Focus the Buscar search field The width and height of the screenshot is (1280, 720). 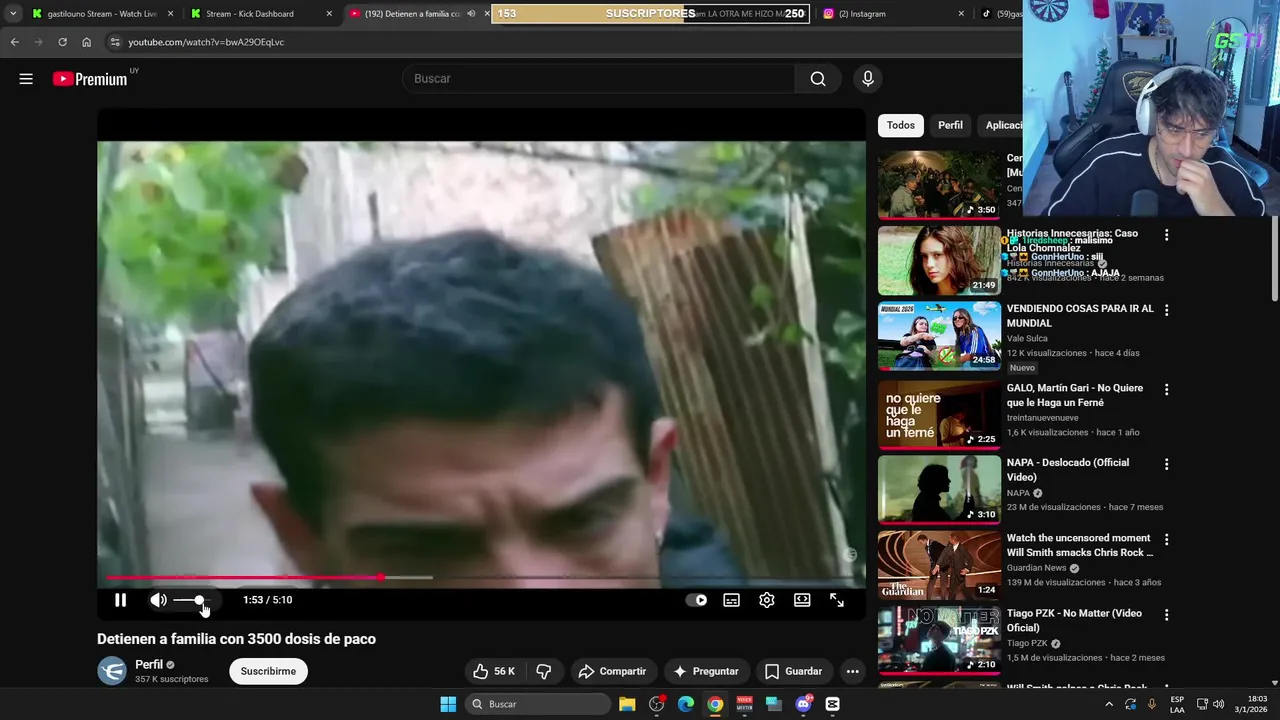click(x=598, y=79)
